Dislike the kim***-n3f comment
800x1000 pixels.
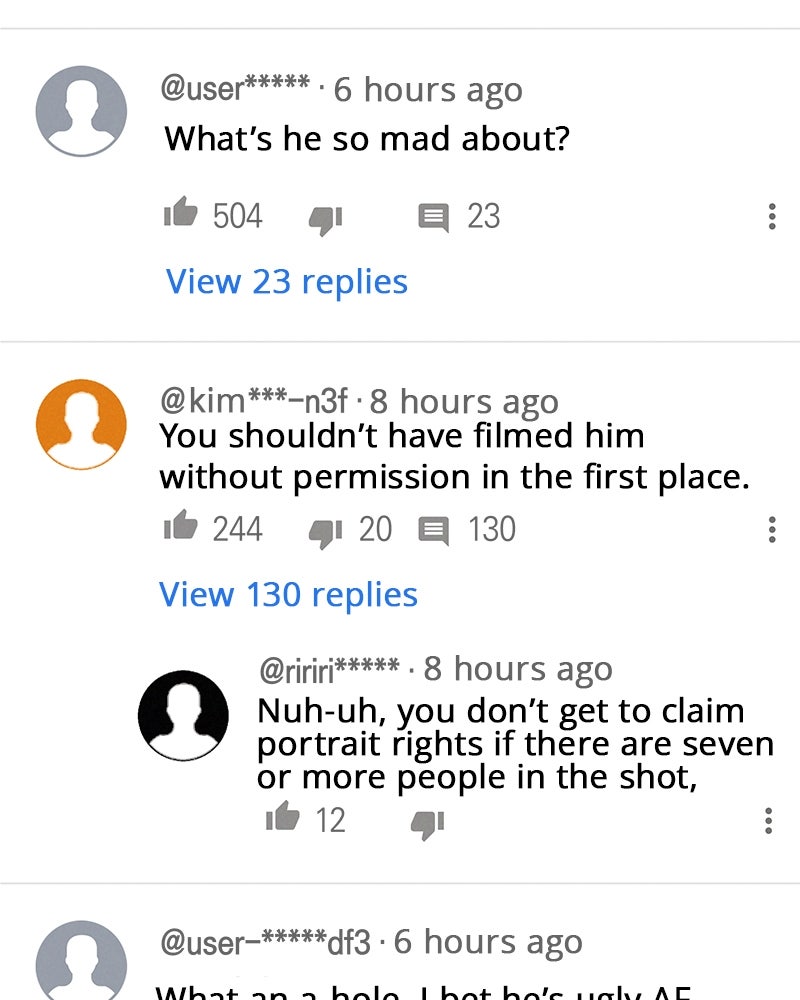[x=326, y=533]
